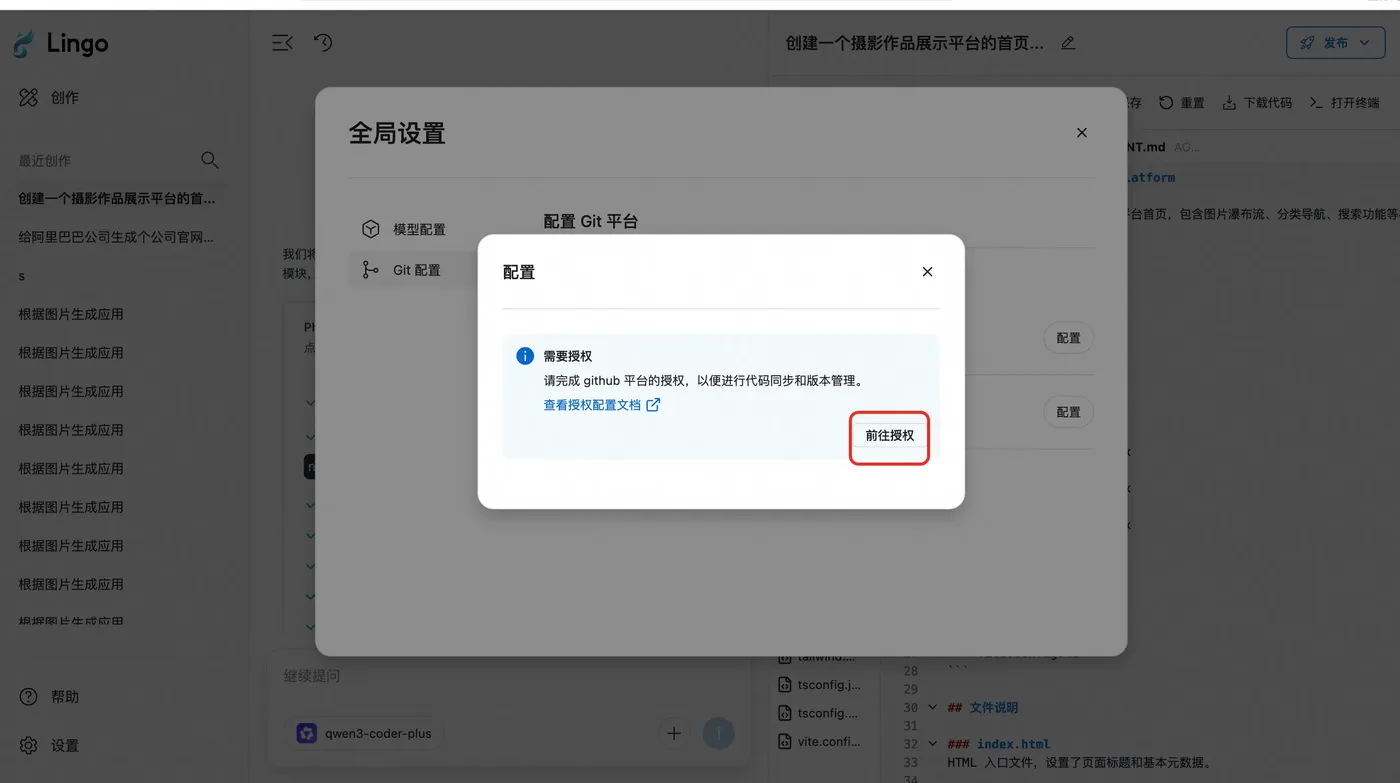Image resolution: width=1400 pixels, height=783 pixels.
Task: Search recent creations with the magnifier icon
Action: pyautogui.click(x=209, y=160)
